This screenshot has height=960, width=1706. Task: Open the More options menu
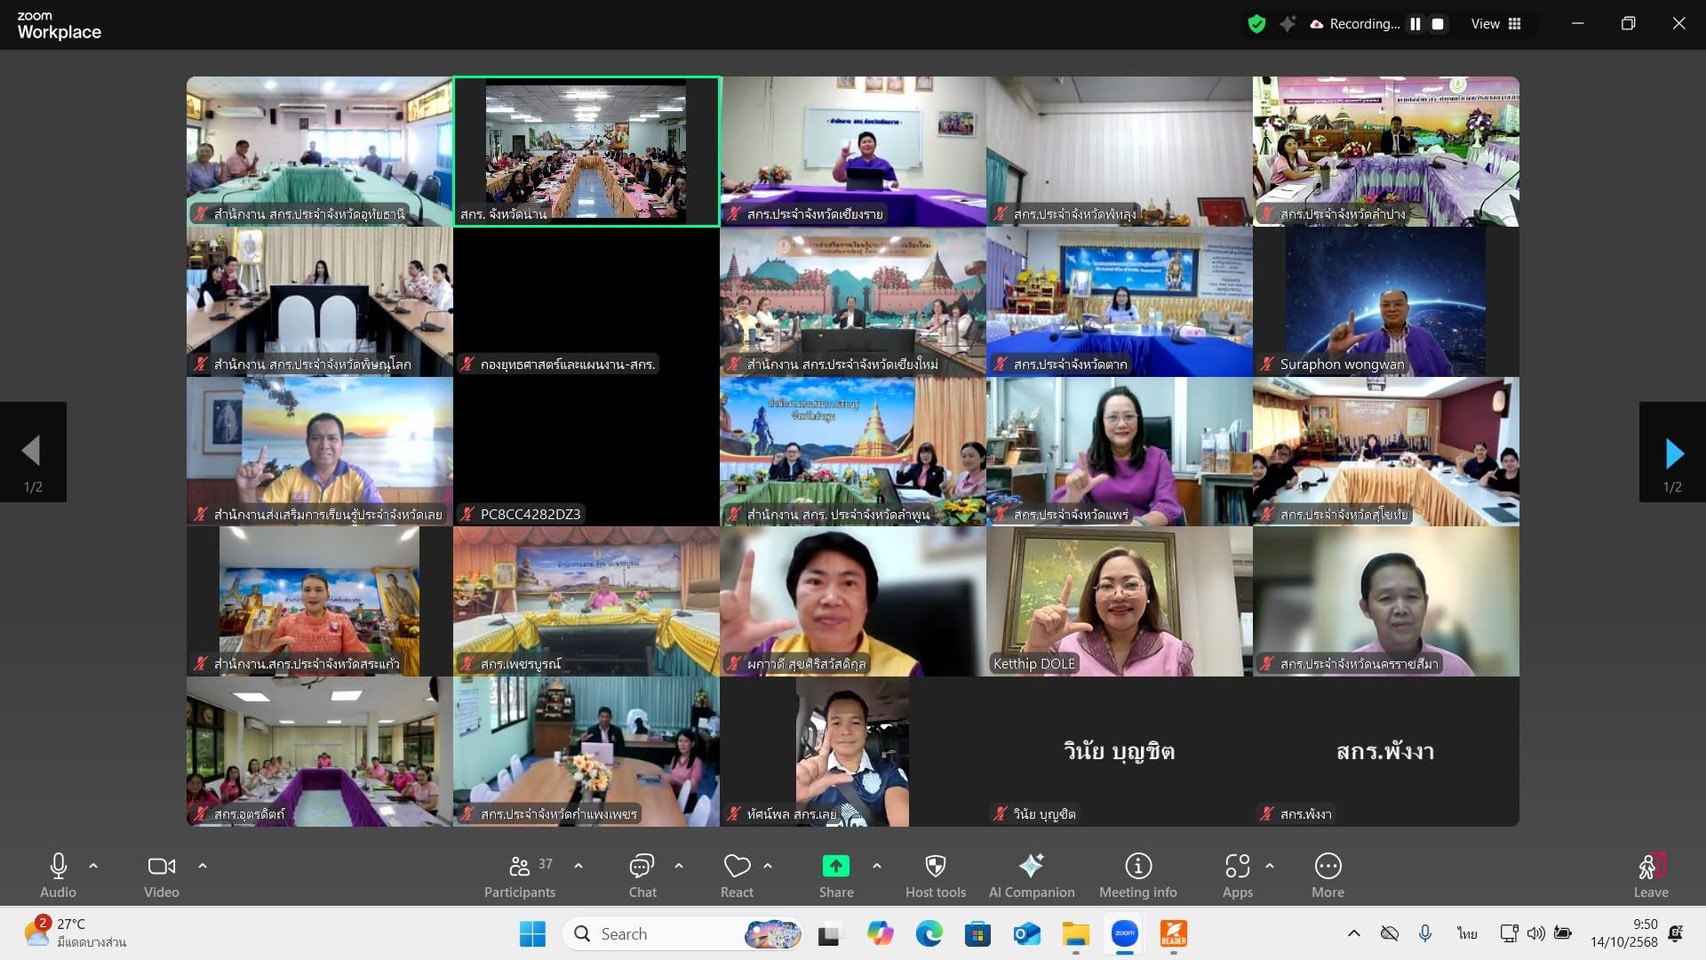tap(1327, 875)
